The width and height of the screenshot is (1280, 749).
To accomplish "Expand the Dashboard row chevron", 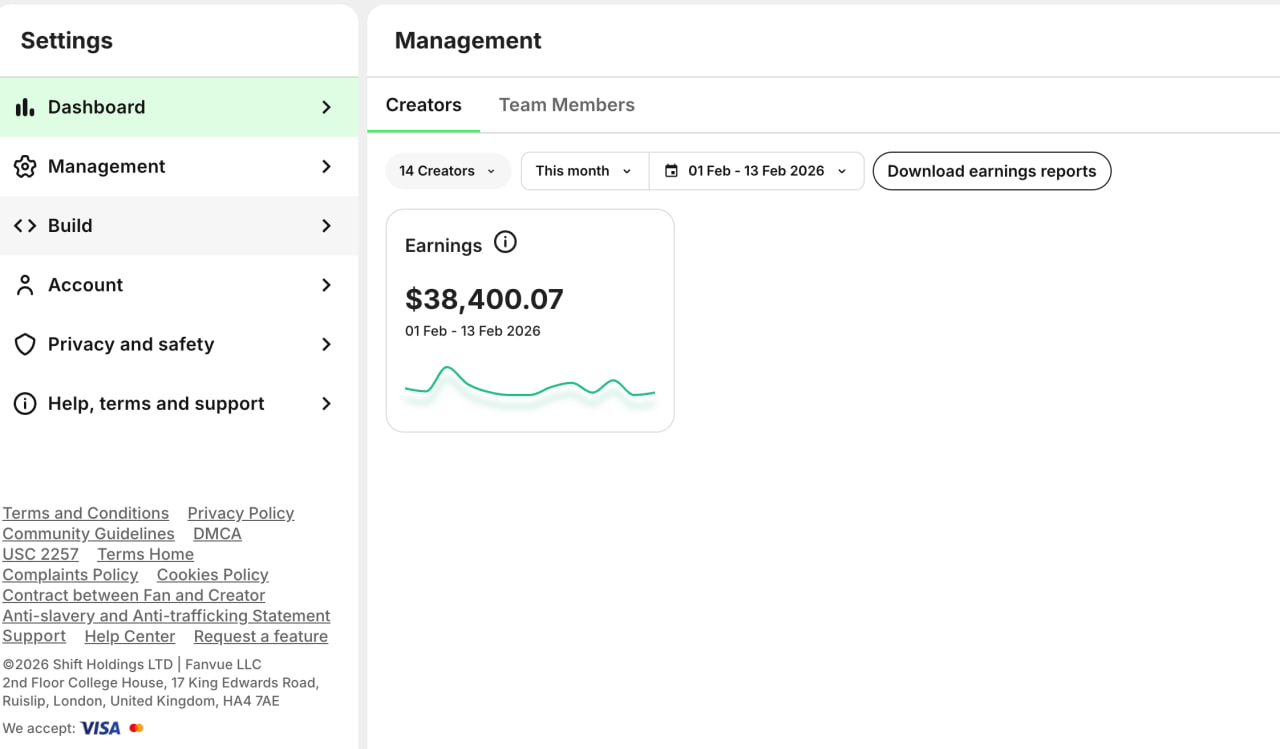I will 326,107.
